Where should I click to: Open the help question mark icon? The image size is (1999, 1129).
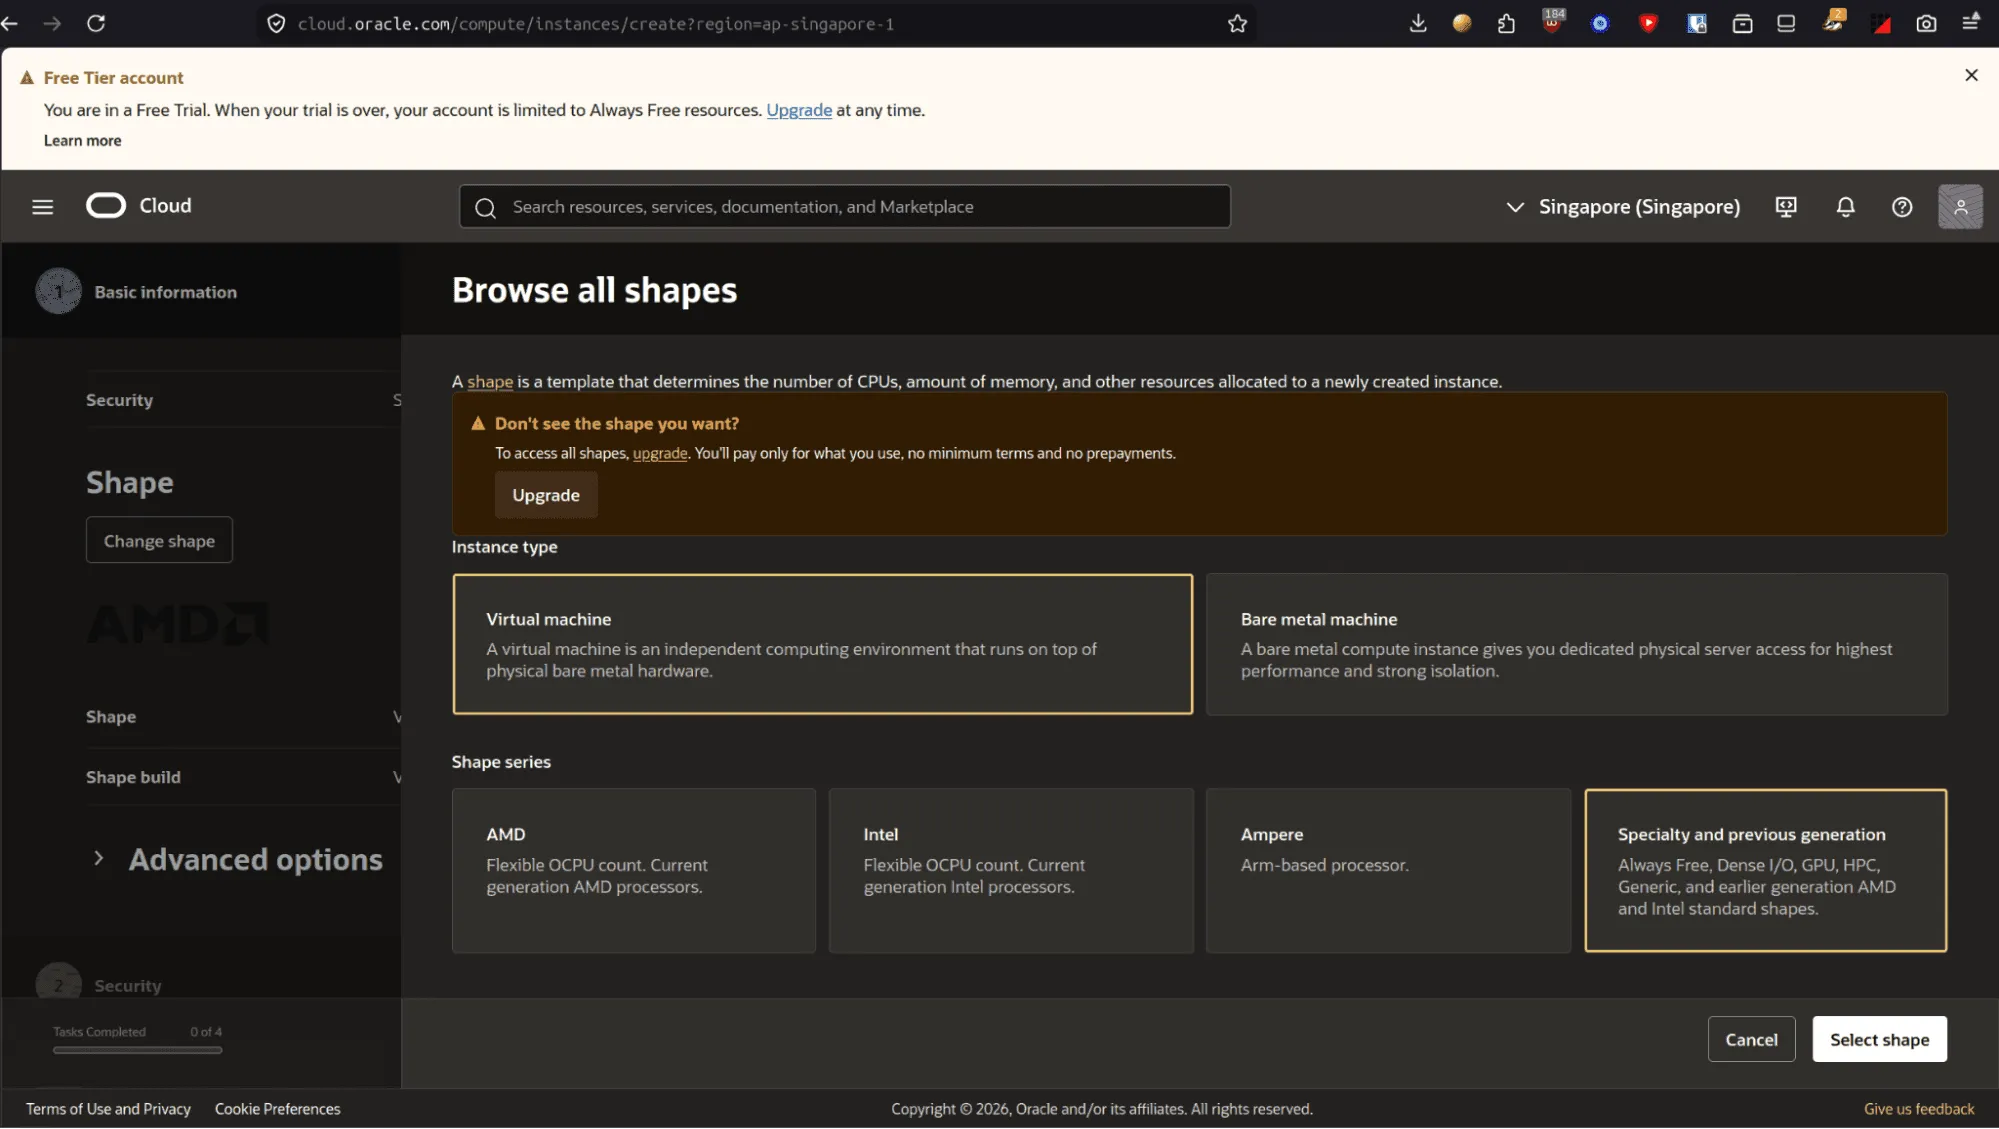point(1902,207)
